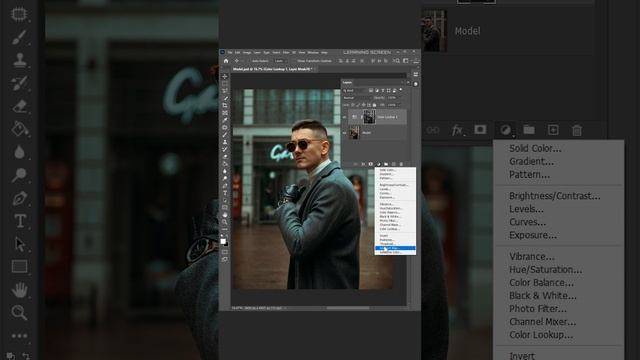Click the fx layer style icon in the center Layers panel
The height and width of the screenshot is (360, 640).
(363, 164)
